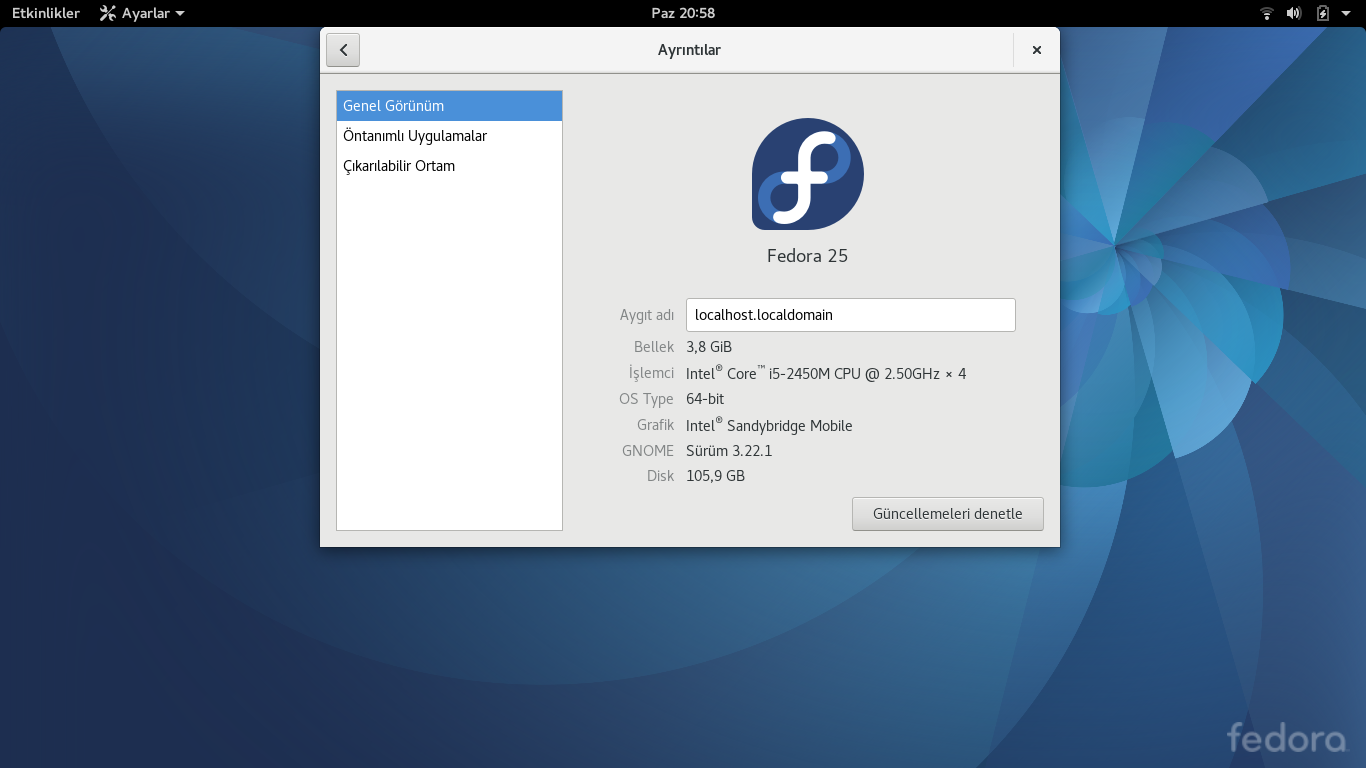Image resolution: width=1366 pixels, height=768 pixels.
Task: Click the Ayrıntılar window title
Action: tap(689, 50)
